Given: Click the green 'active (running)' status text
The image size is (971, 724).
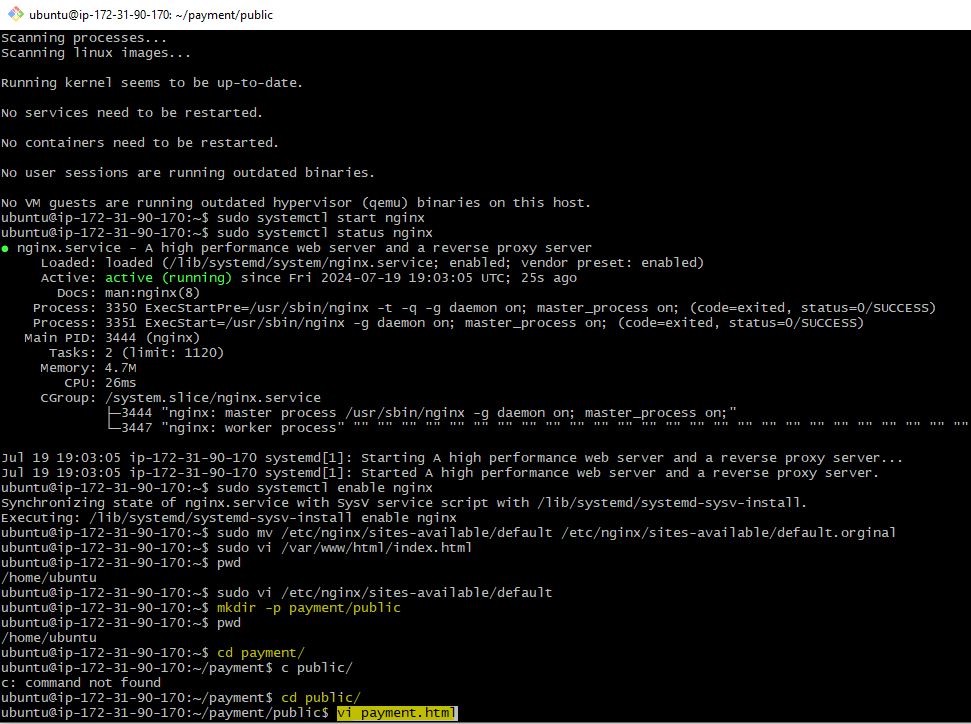Looking at the screenshot, I should tap(168, 277).
